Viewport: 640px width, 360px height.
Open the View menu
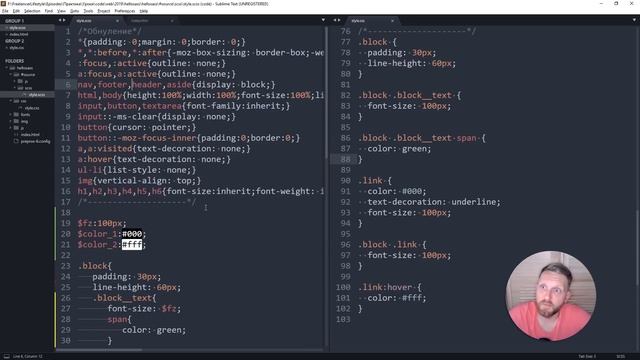[61, 11]
